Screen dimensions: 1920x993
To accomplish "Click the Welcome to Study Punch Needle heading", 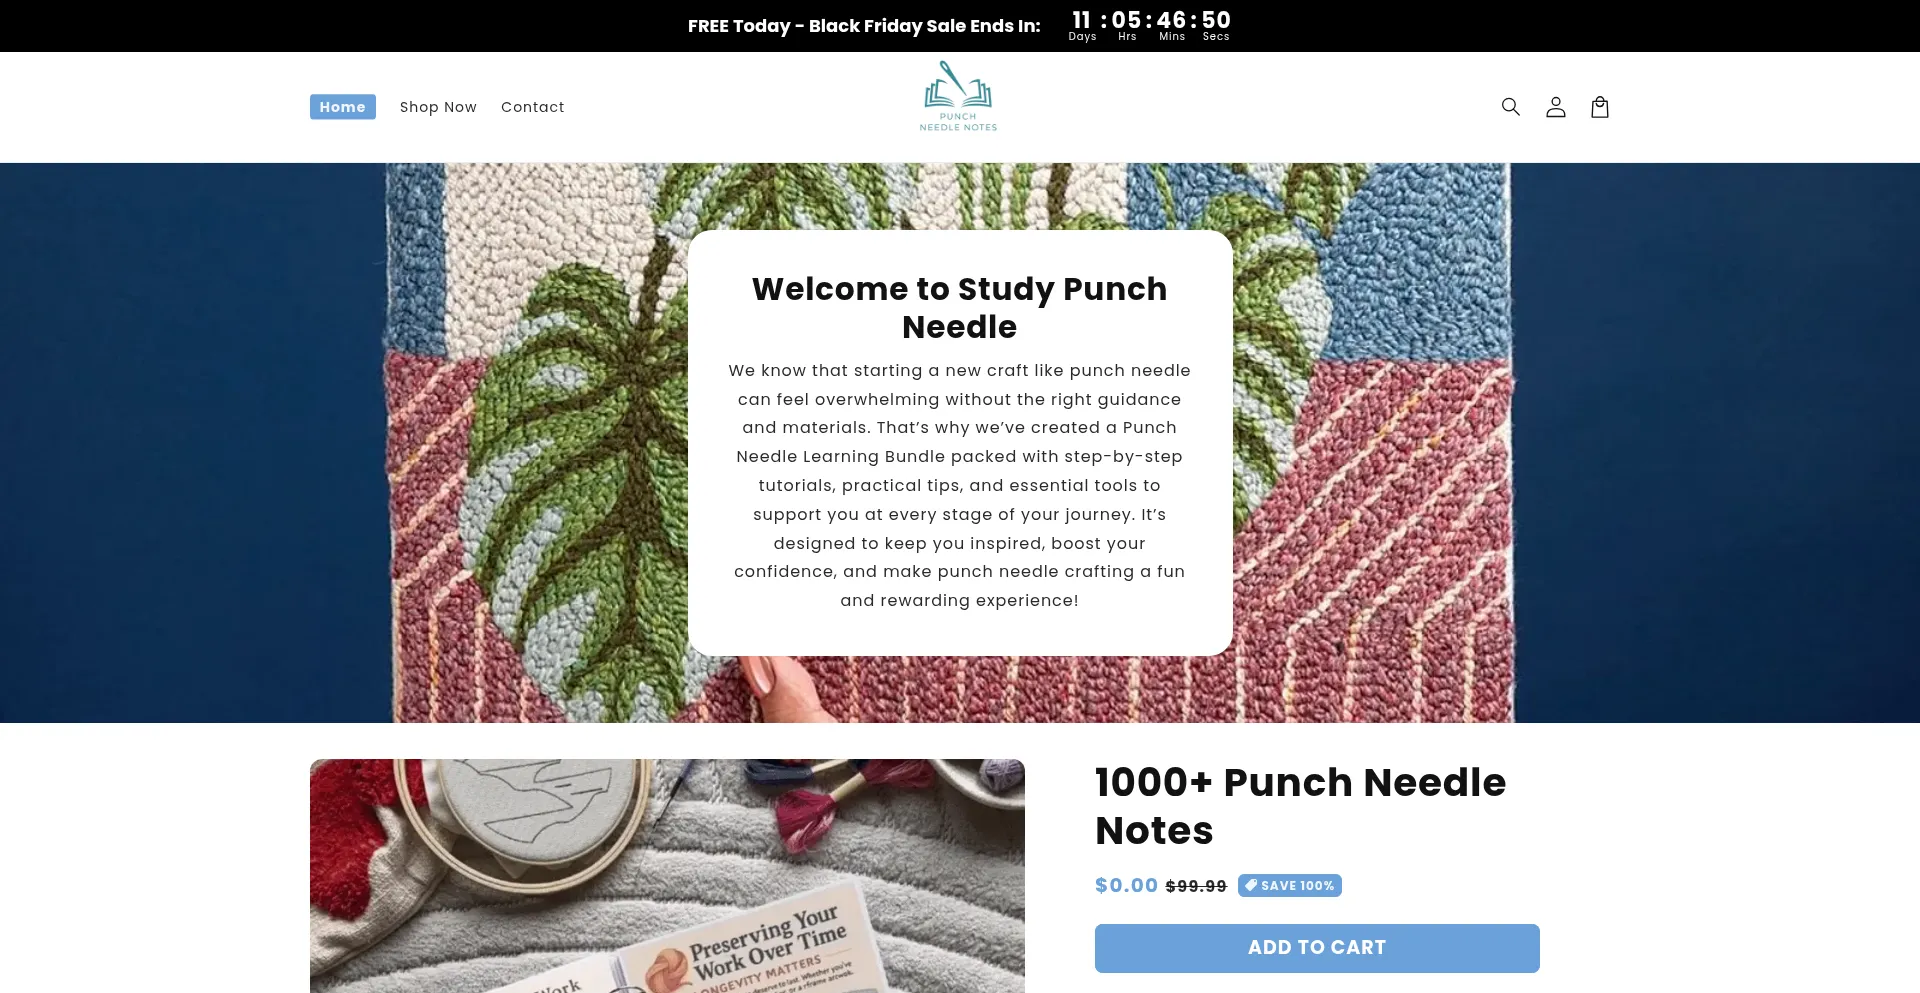I will pos(959,308).
